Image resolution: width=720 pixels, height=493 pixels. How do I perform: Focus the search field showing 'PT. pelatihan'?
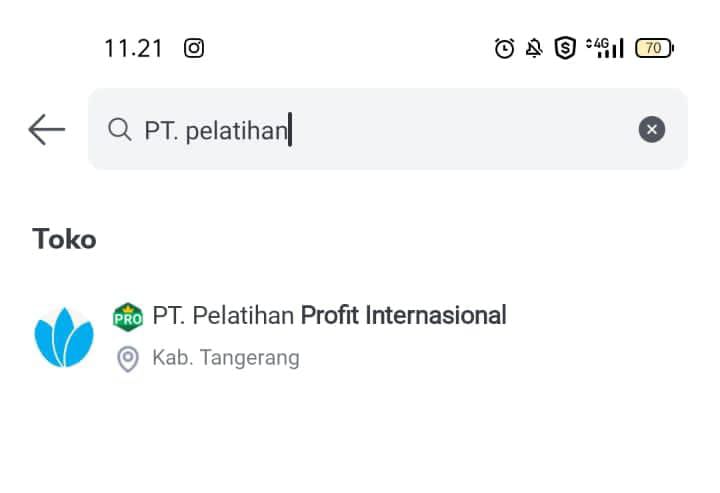pyautogui.click(x=388, y=129)
